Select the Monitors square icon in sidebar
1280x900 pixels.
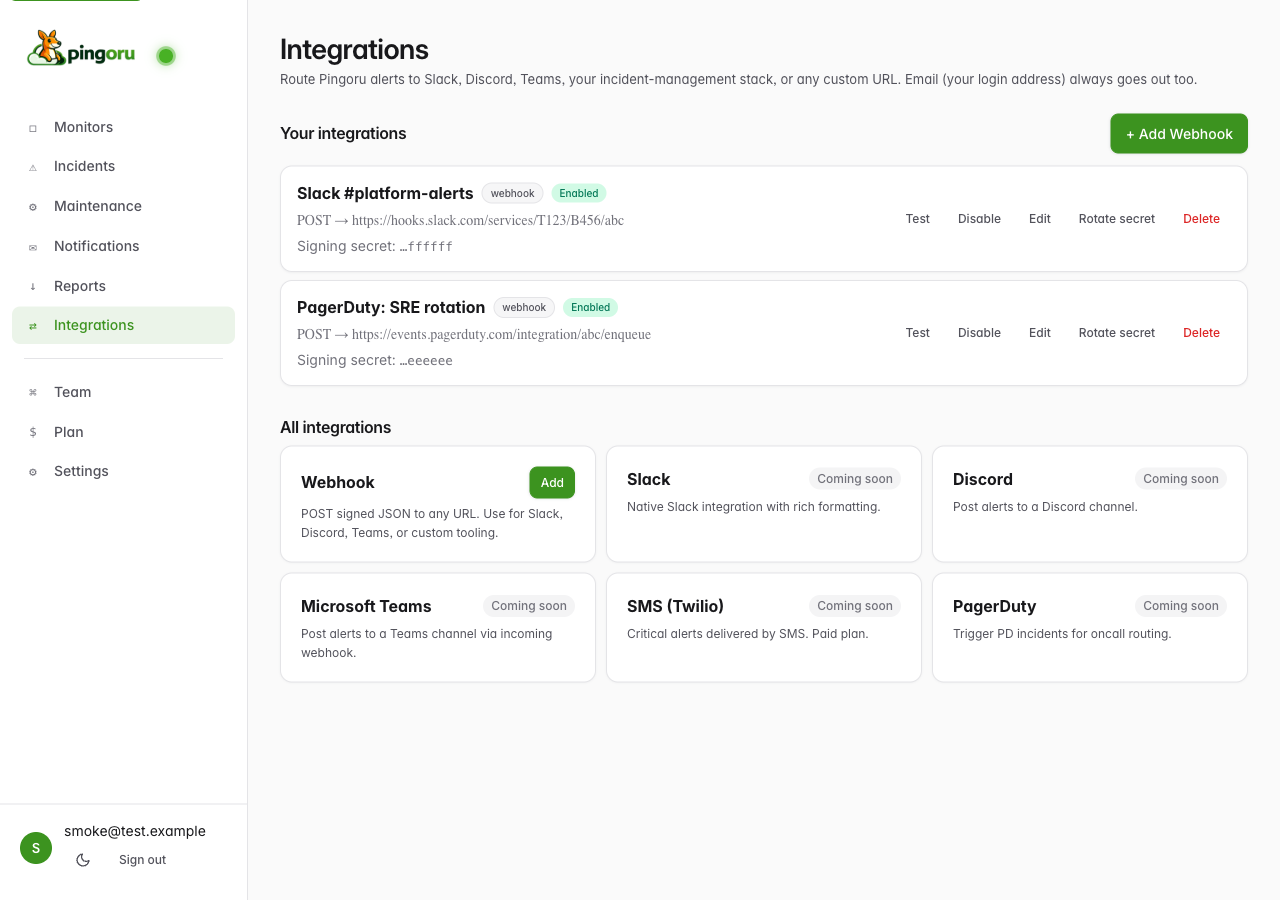(x=33, y=127)
